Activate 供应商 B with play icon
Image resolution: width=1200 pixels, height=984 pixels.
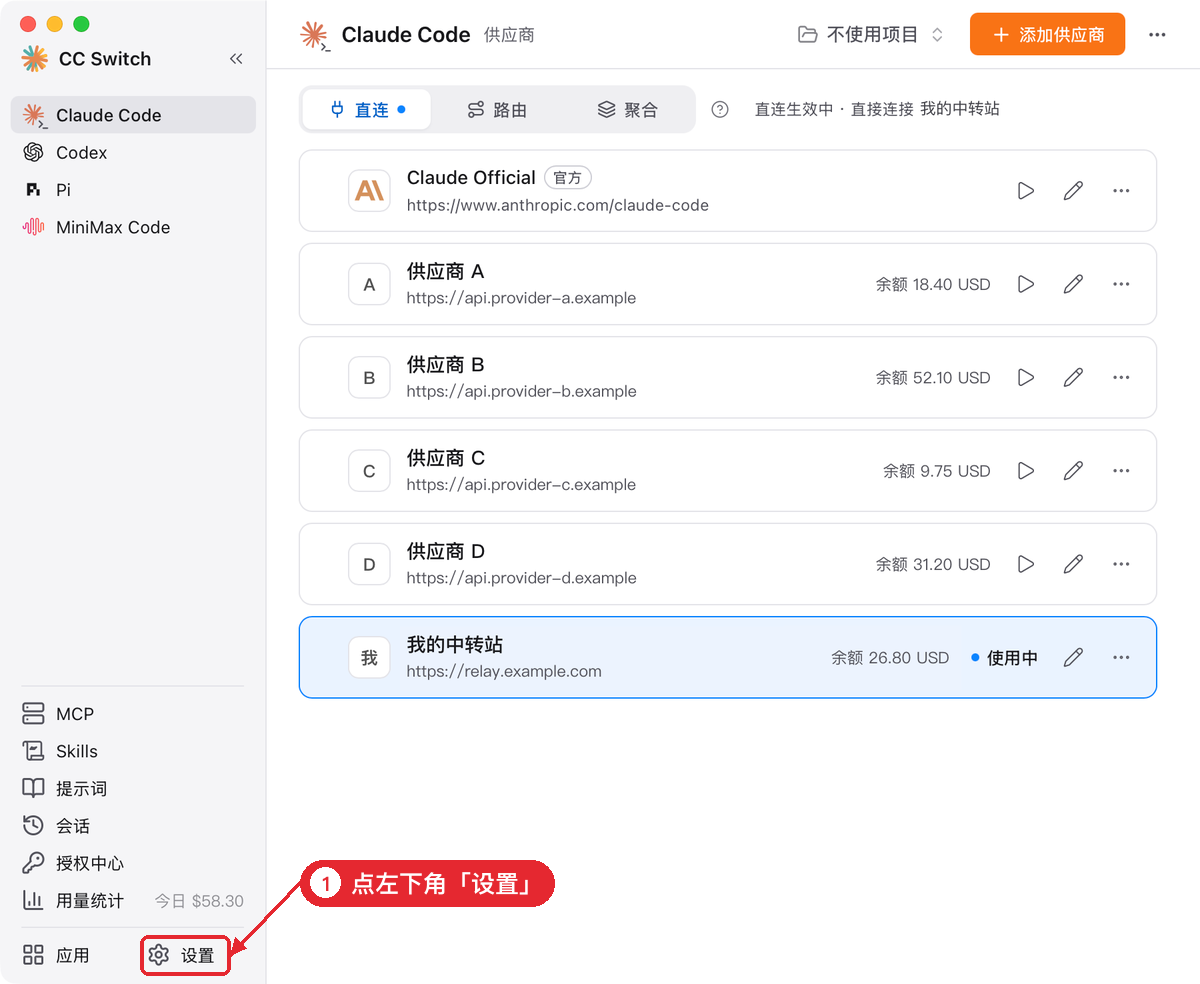click(x=1026, y=377)
